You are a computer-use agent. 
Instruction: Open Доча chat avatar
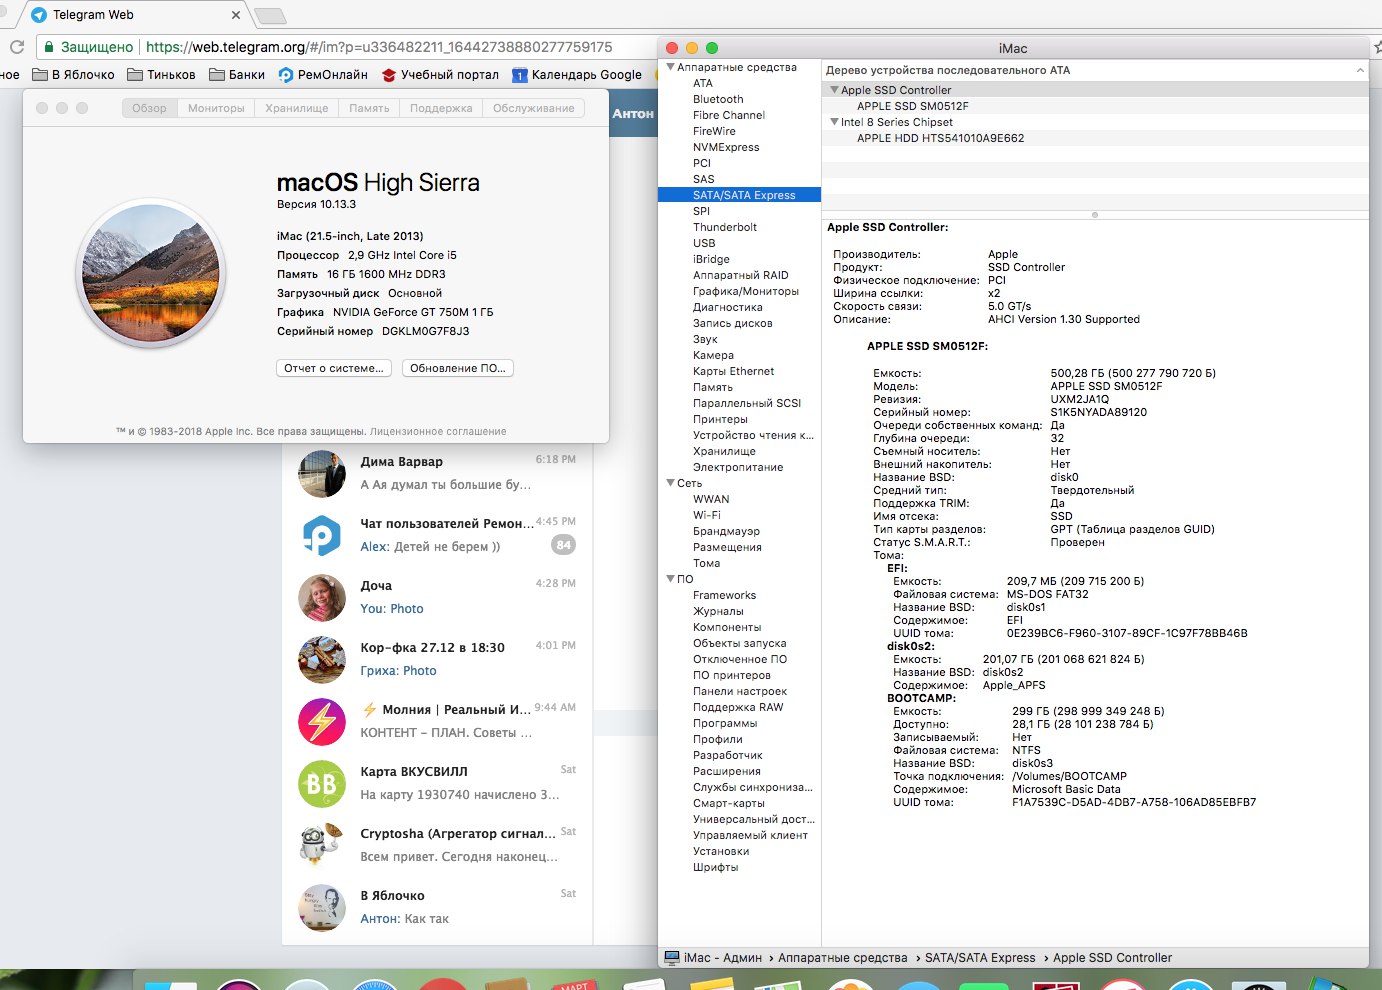(322, 598)
